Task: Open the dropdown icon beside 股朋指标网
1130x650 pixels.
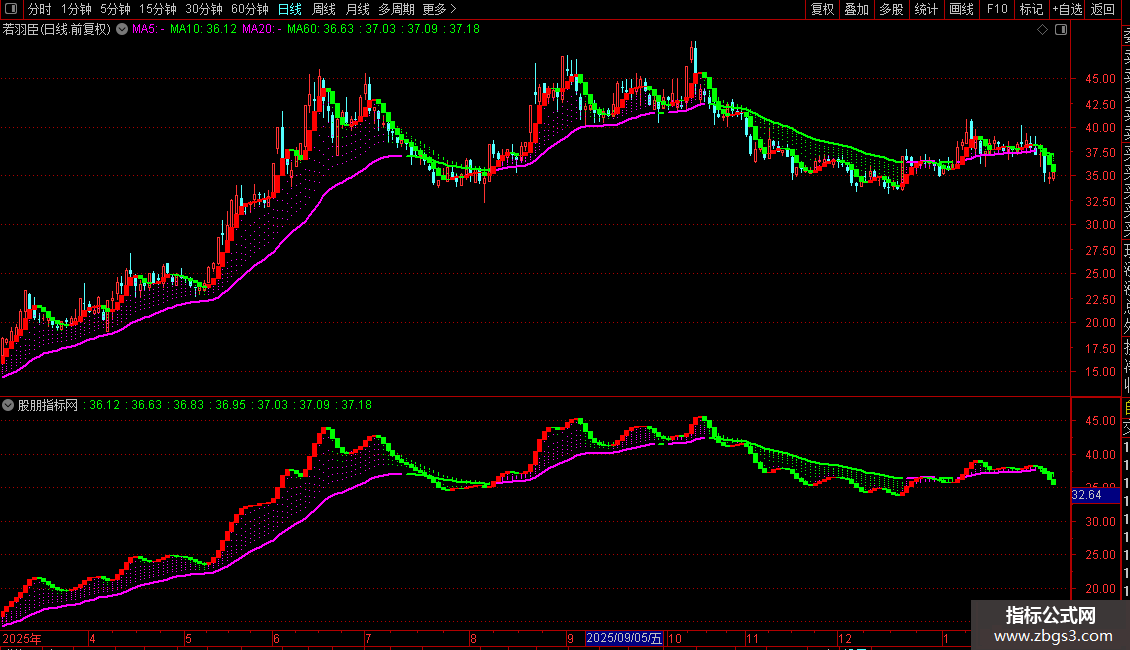Action: click(8, 405)
